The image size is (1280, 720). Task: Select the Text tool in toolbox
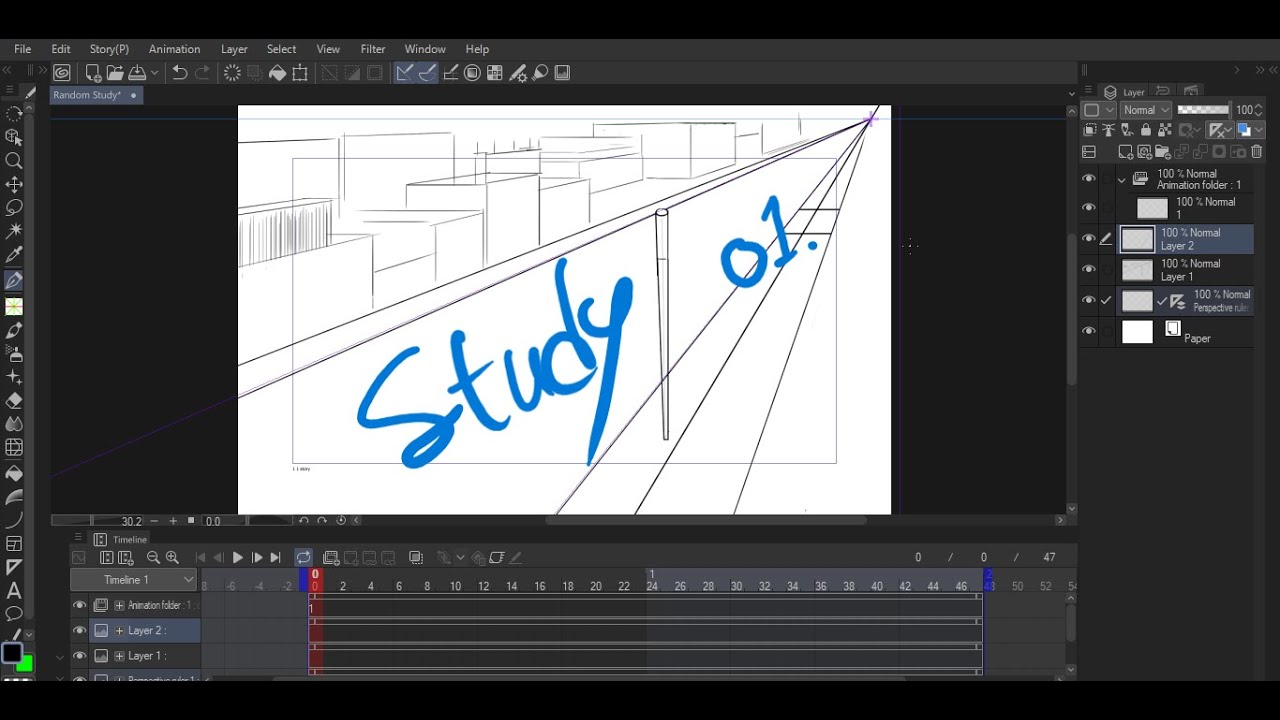tap(14, 591)
